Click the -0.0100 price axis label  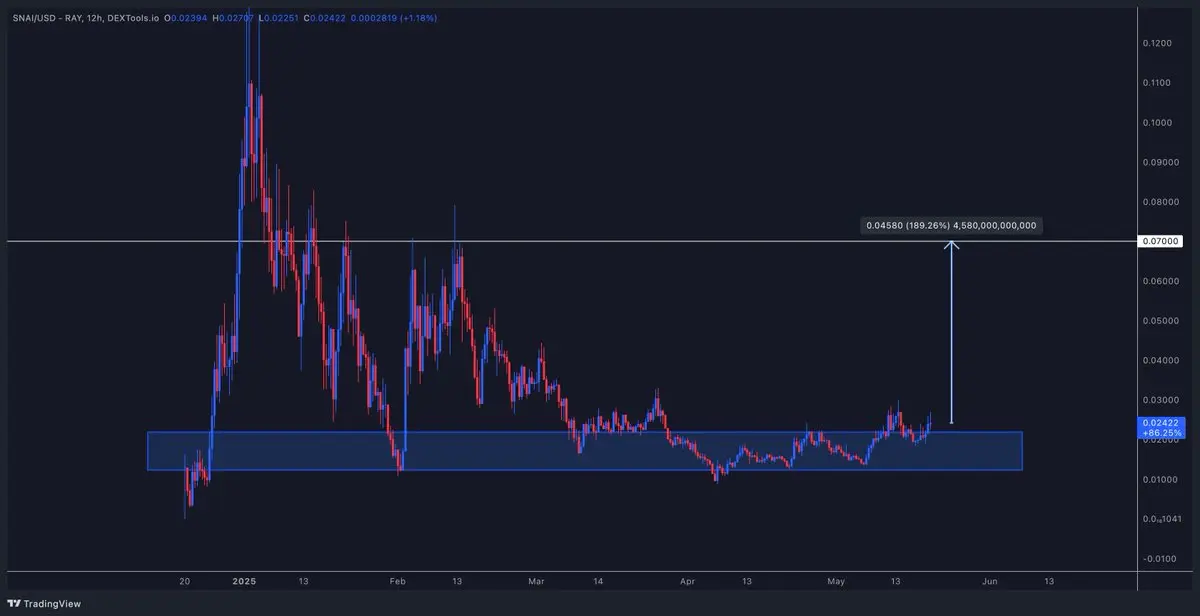1158,558
